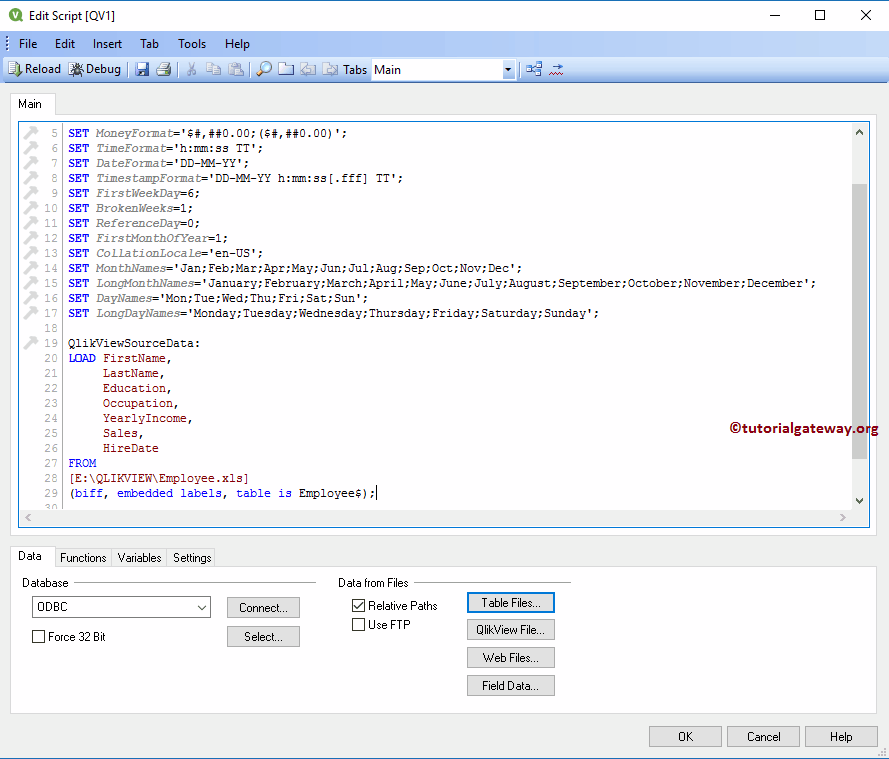Open Find with the magnifier icon

click(x=267, y=68)
